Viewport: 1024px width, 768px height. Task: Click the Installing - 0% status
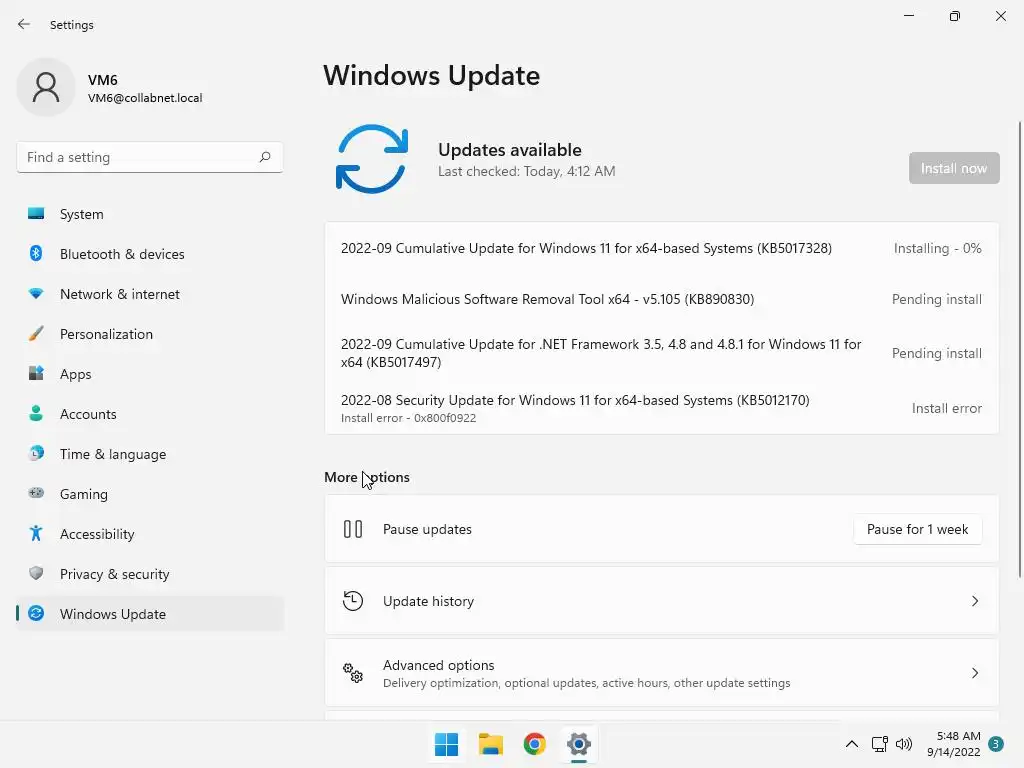[x=937, y=248]
